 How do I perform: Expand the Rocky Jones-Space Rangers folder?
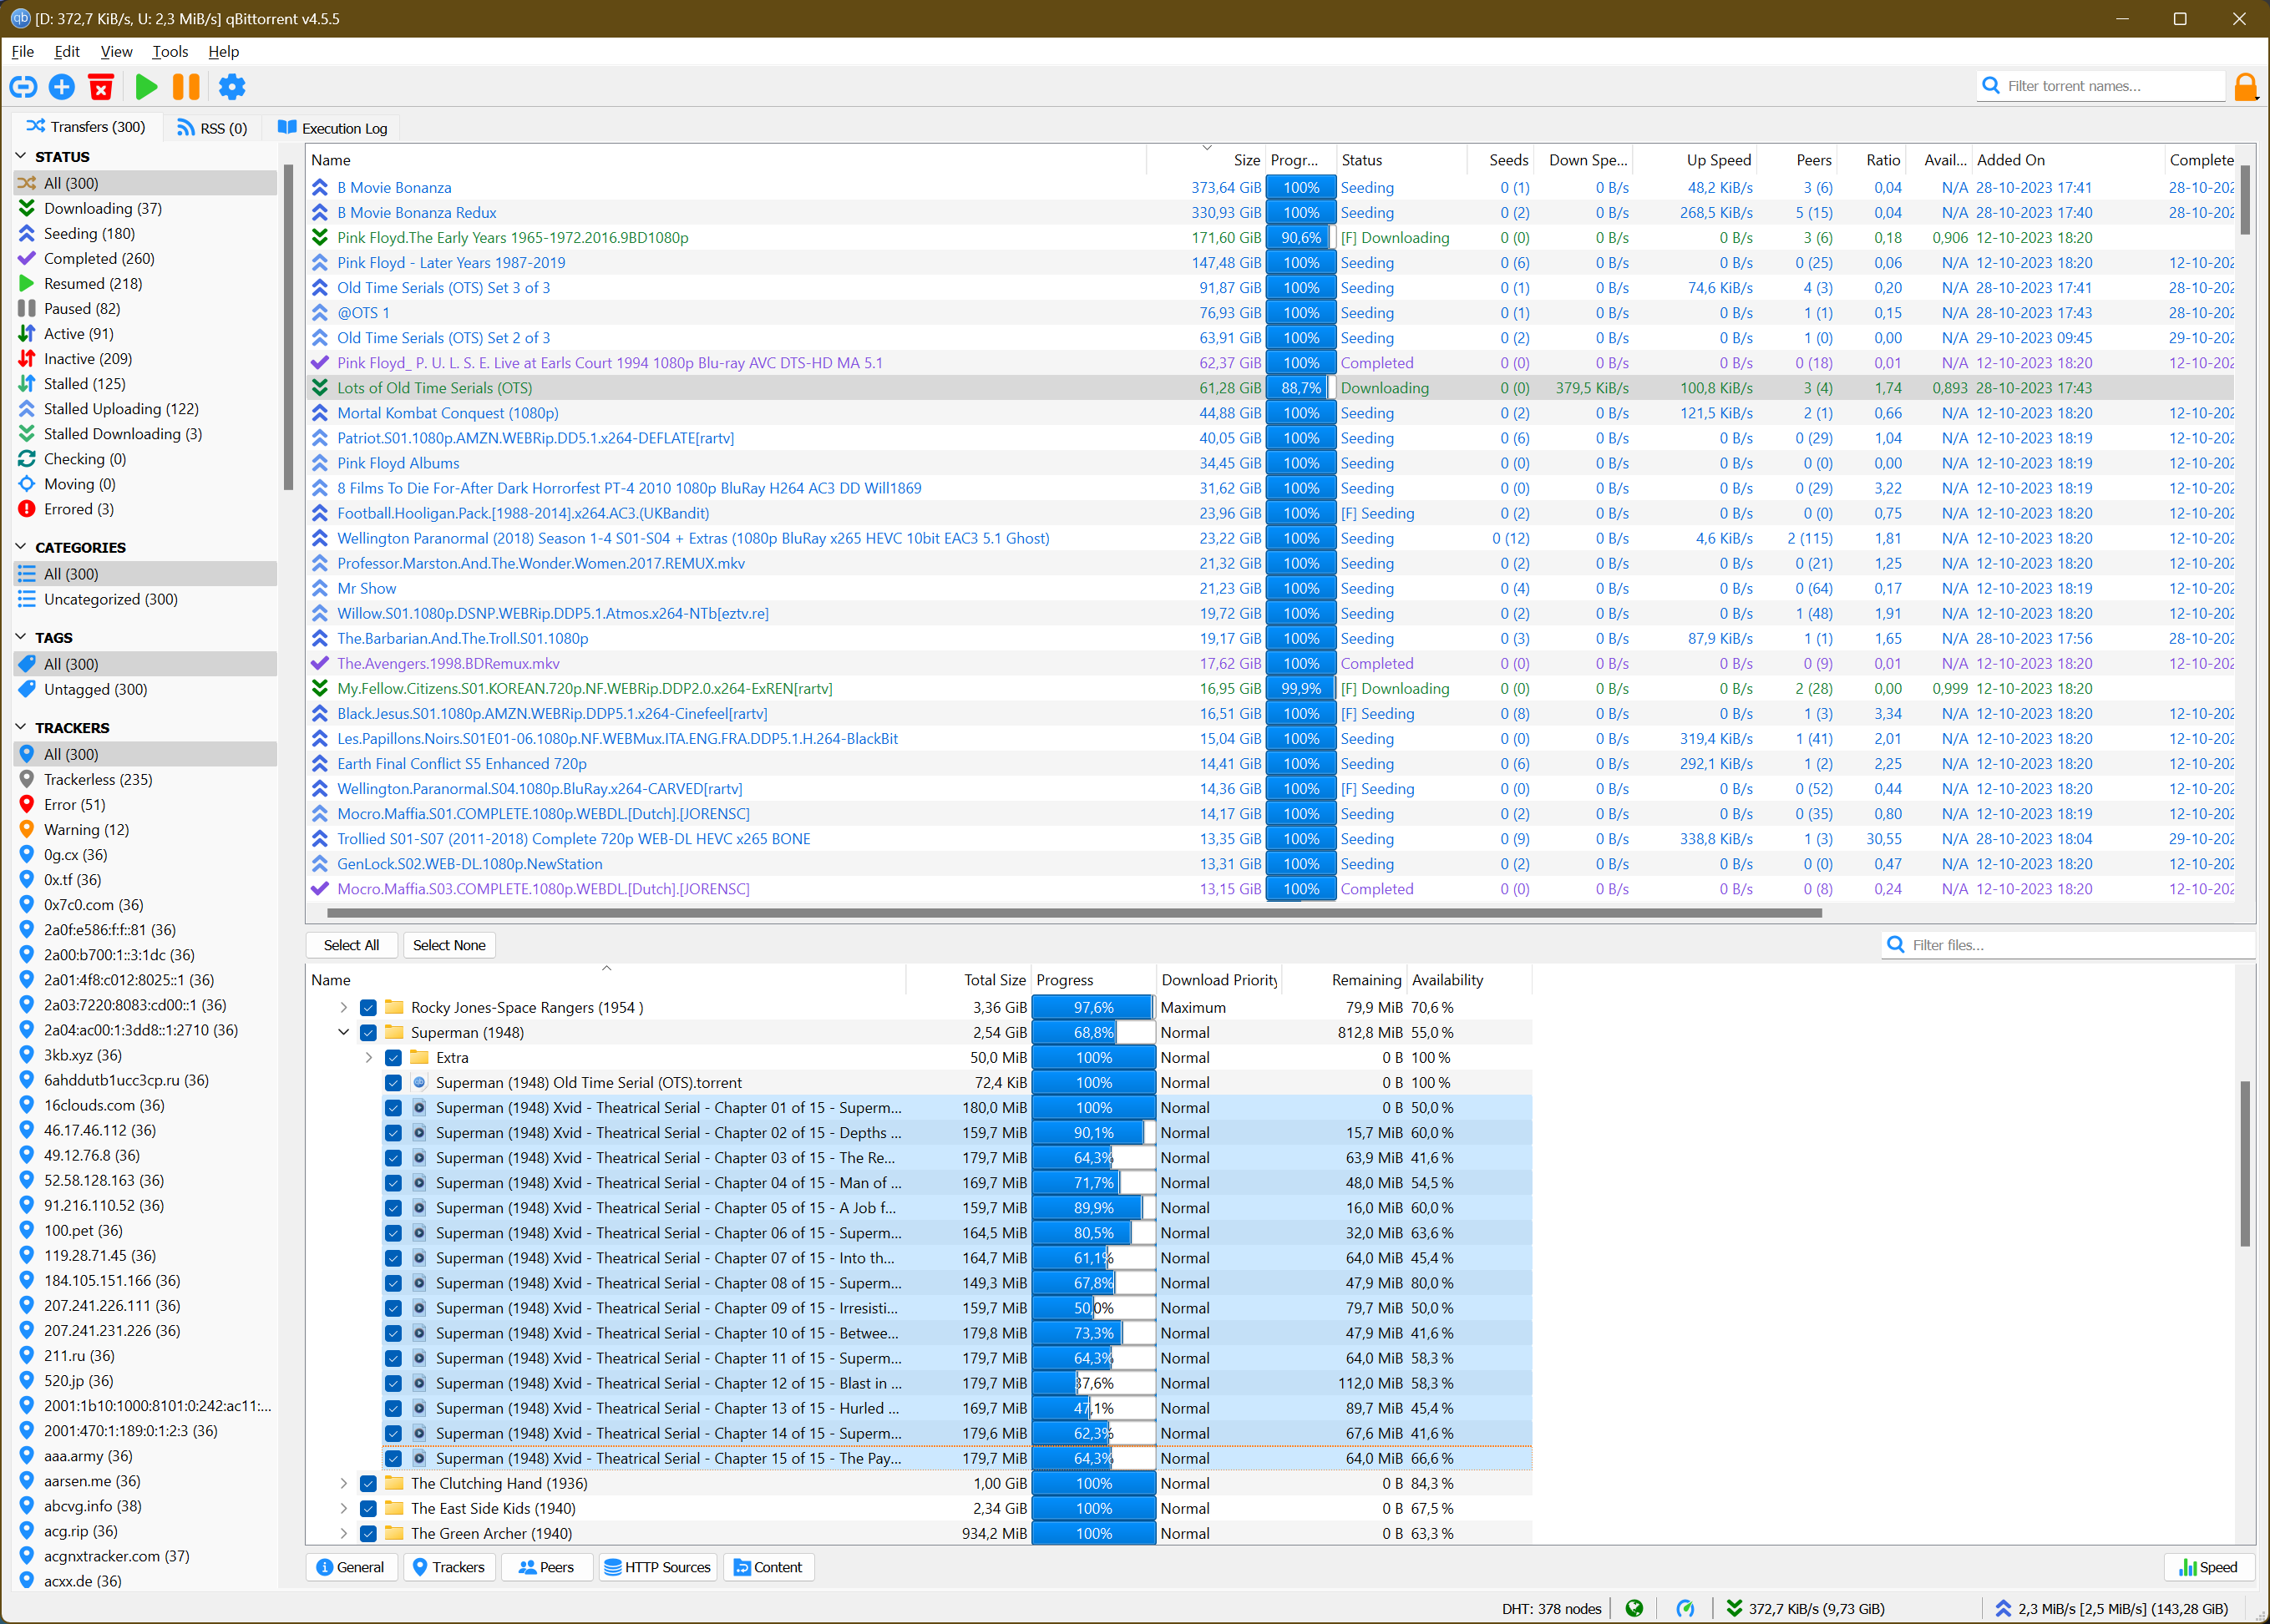344,1007
